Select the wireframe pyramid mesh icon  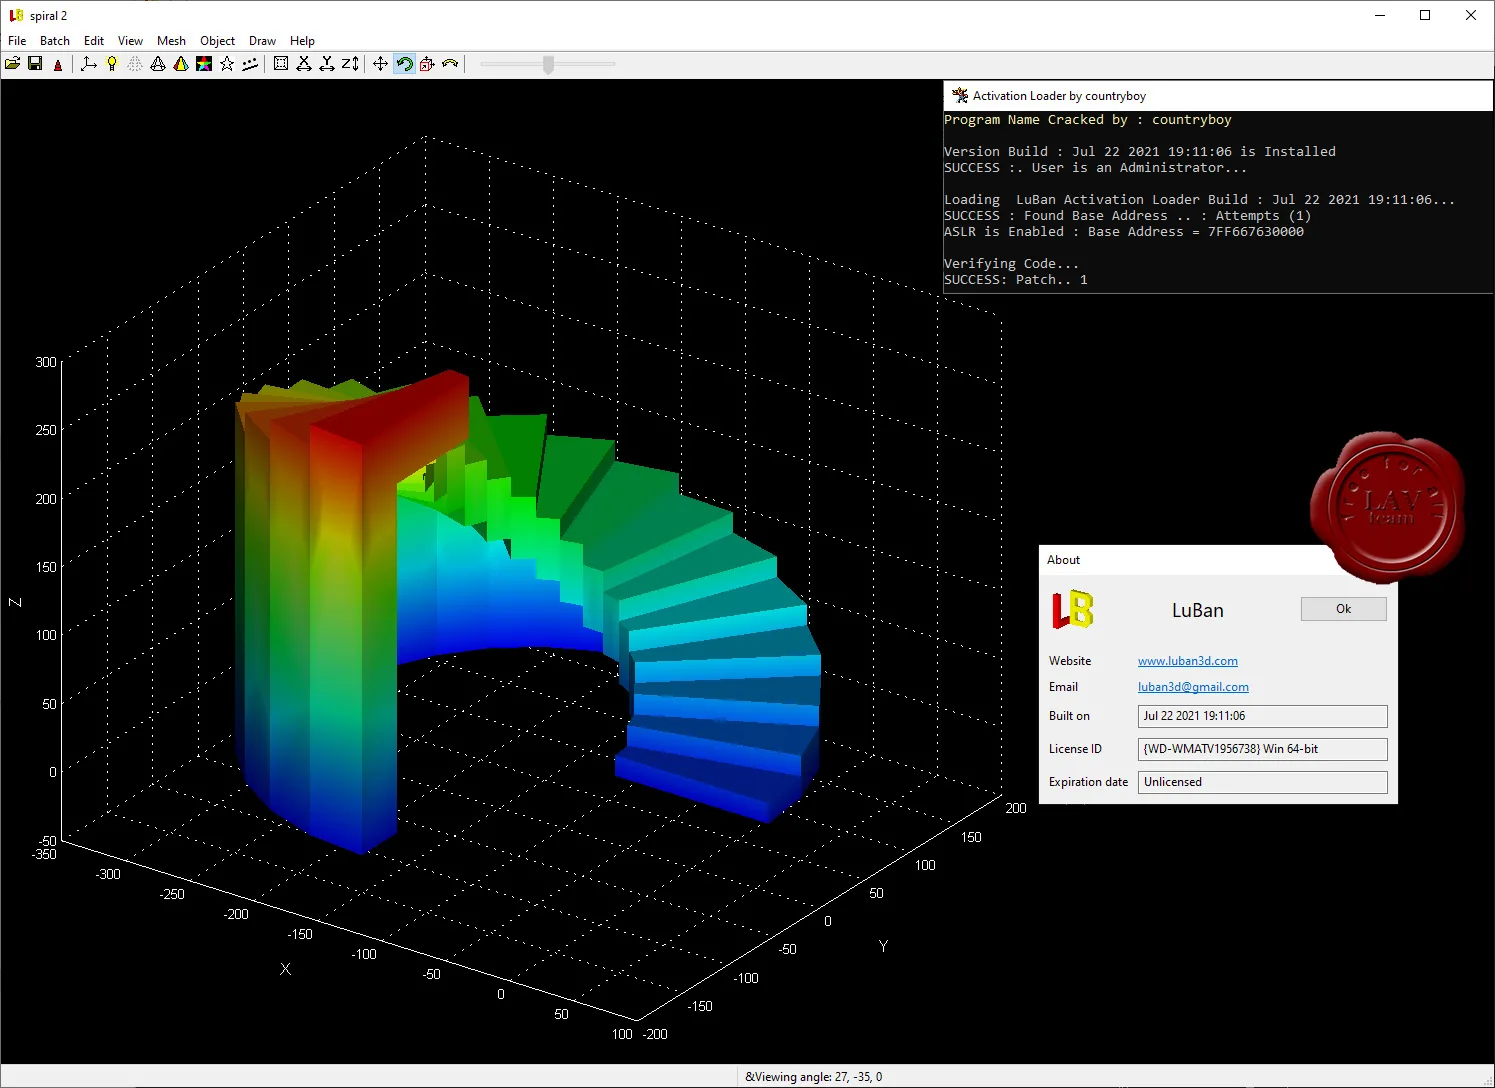pos(158,64)
